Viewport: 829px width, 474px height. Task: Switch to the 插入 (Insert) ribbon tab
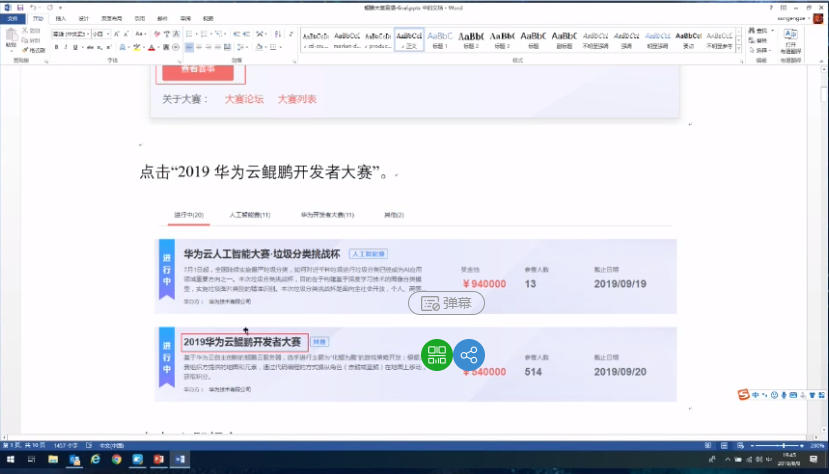coord(61,18)
